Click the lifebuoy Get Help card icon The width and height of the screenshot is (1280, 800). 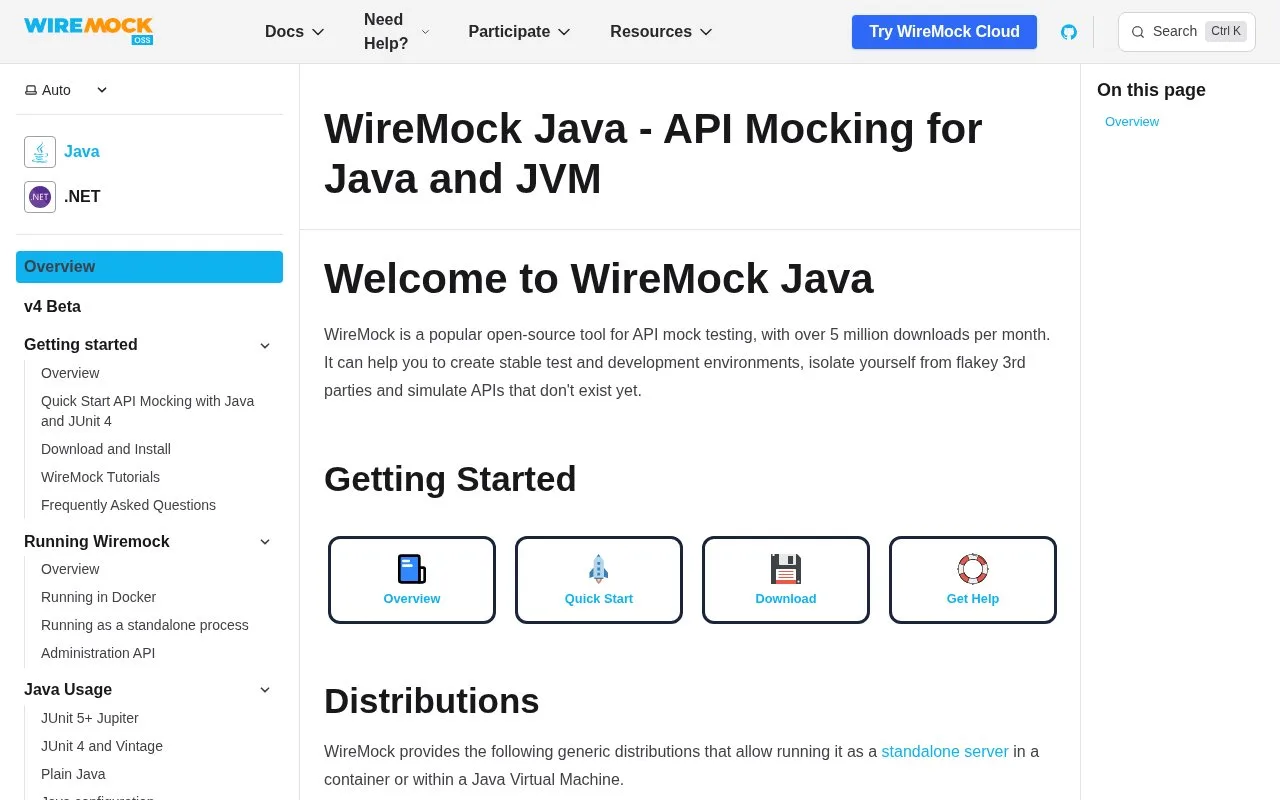973,569
